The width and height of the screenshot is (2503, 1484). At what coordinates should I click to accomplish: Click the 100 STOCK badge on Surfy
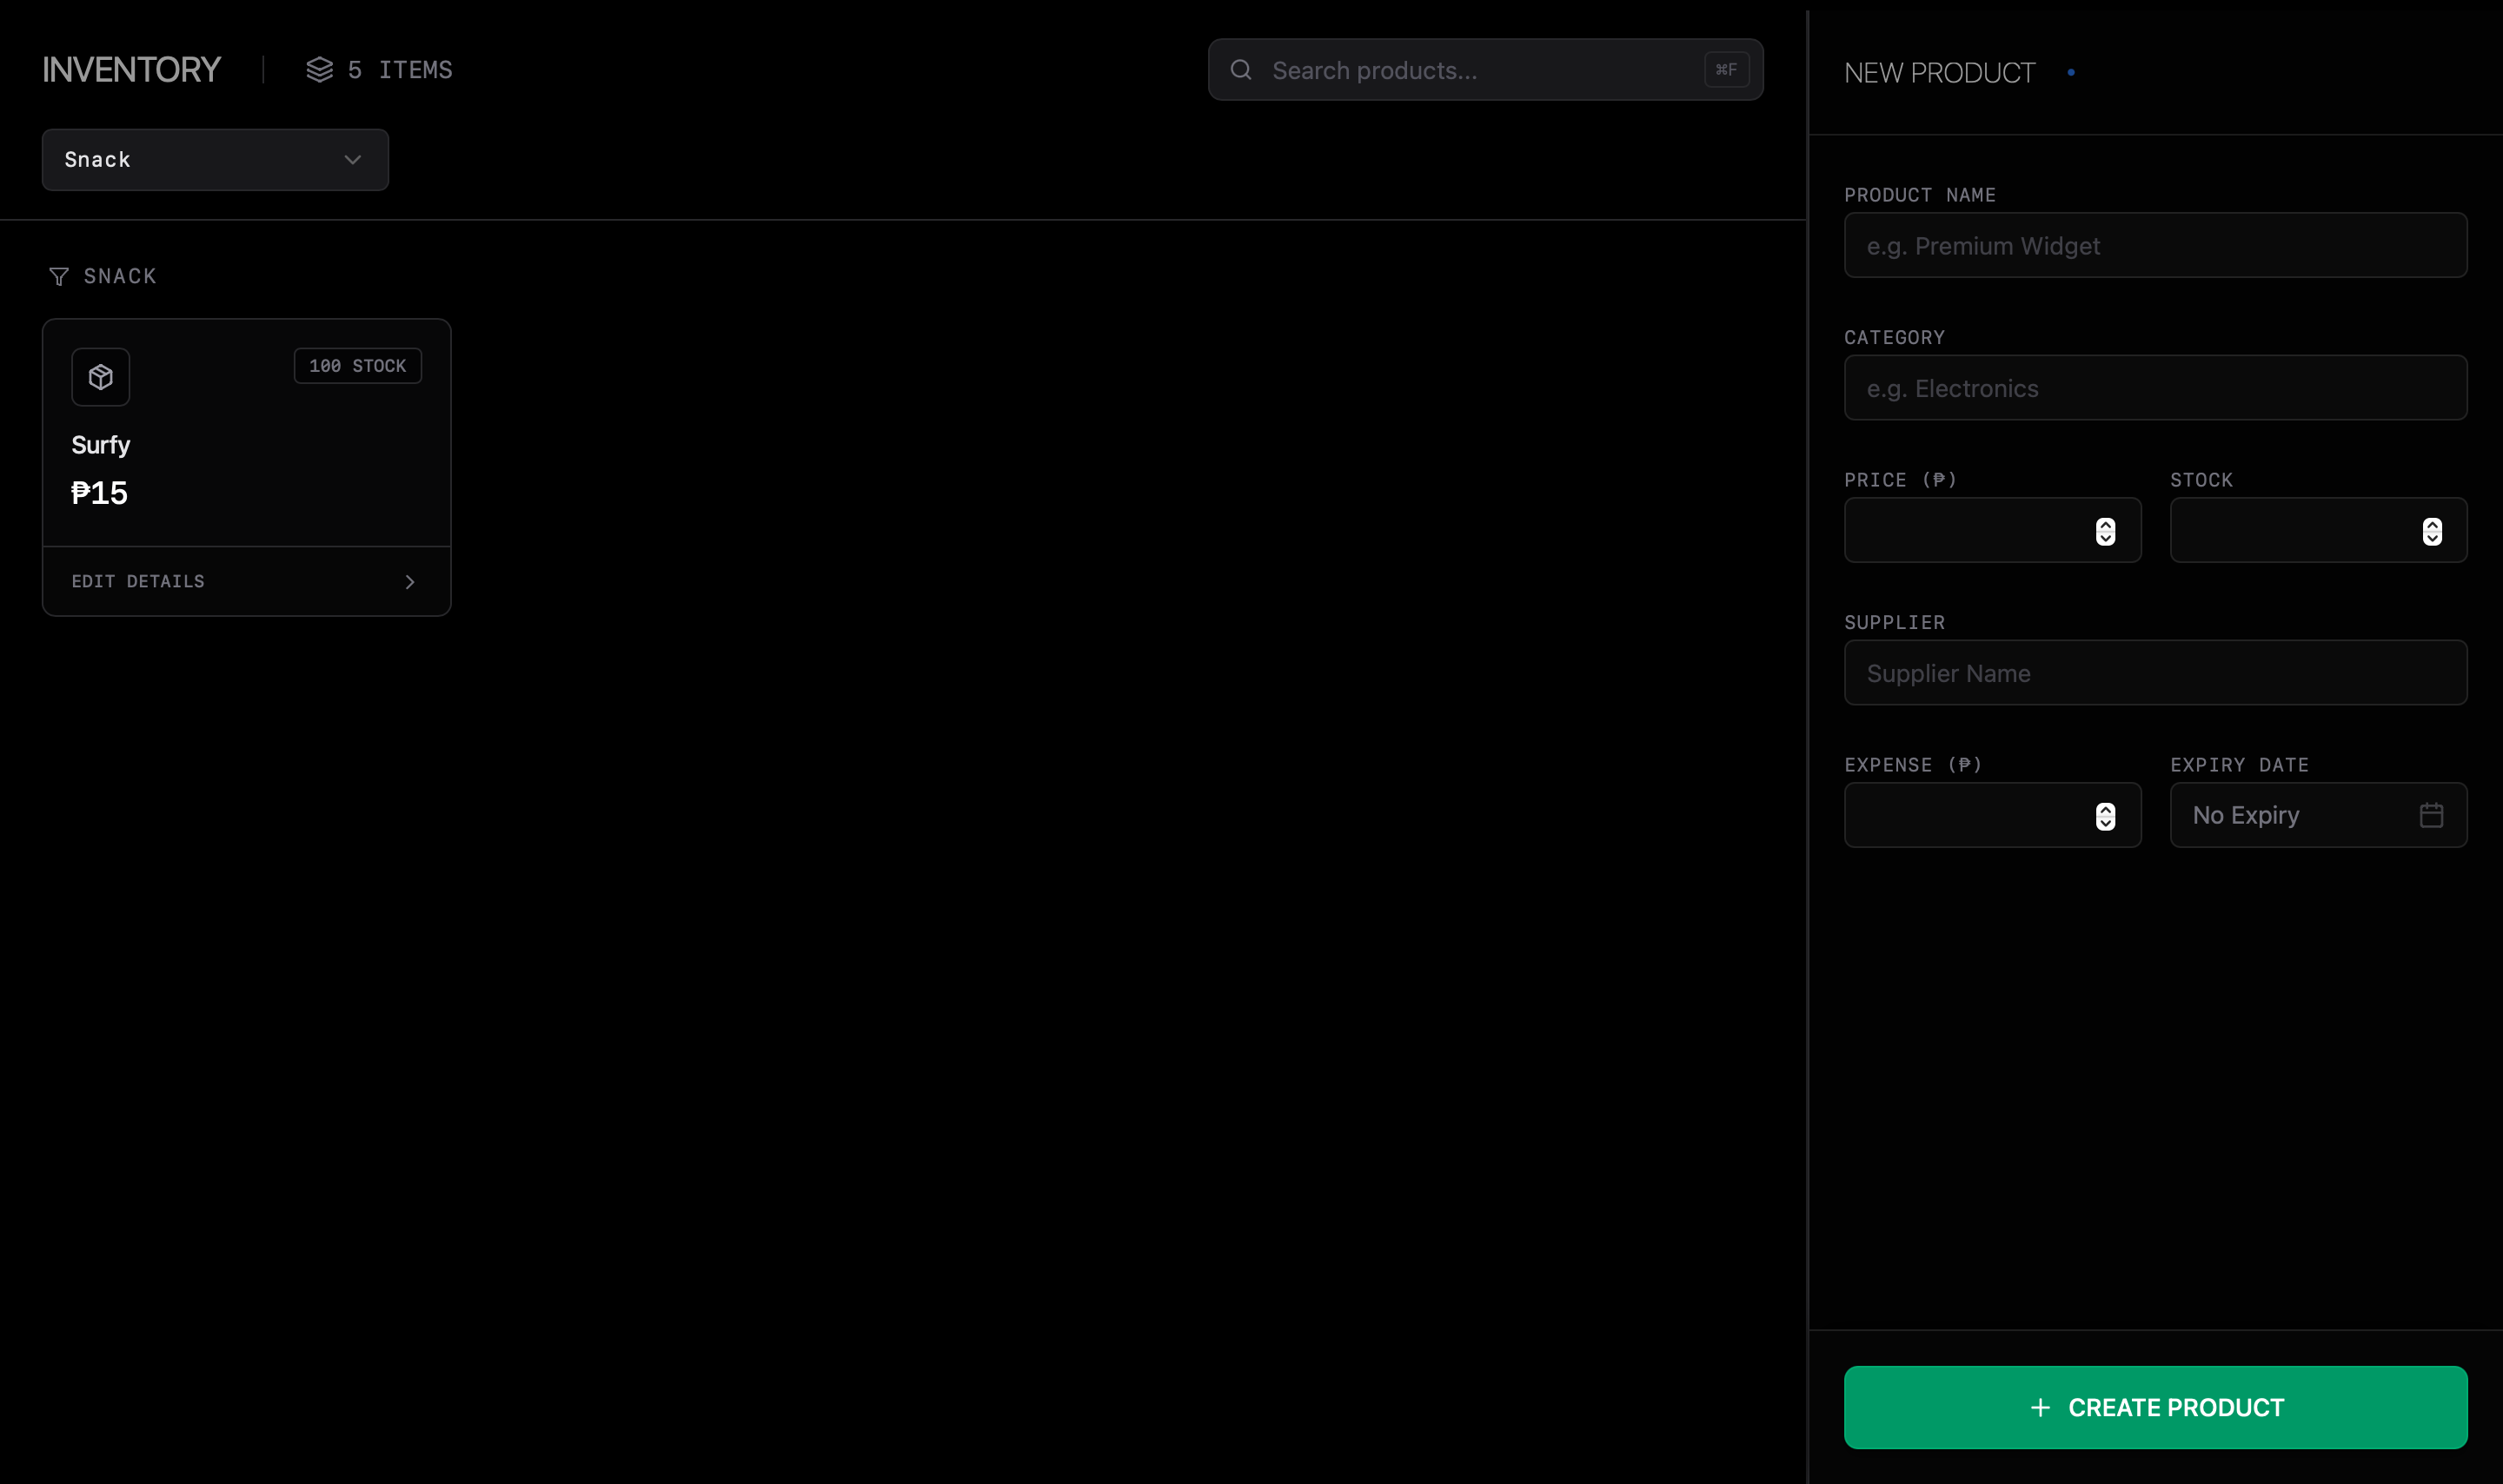[x=357, y=365]
